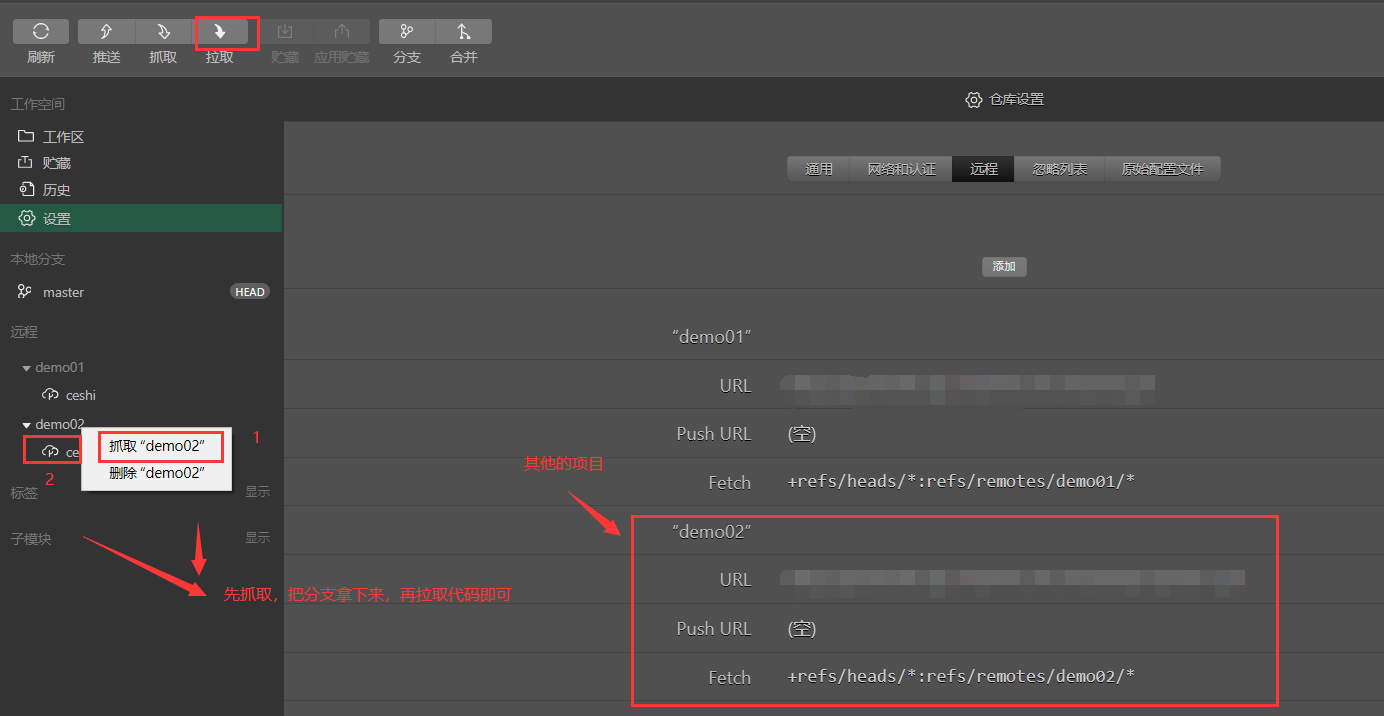Choose 抓取 "demo02" from context menu
Viewport: 1384px width, 716px height.
click(157, 446)
